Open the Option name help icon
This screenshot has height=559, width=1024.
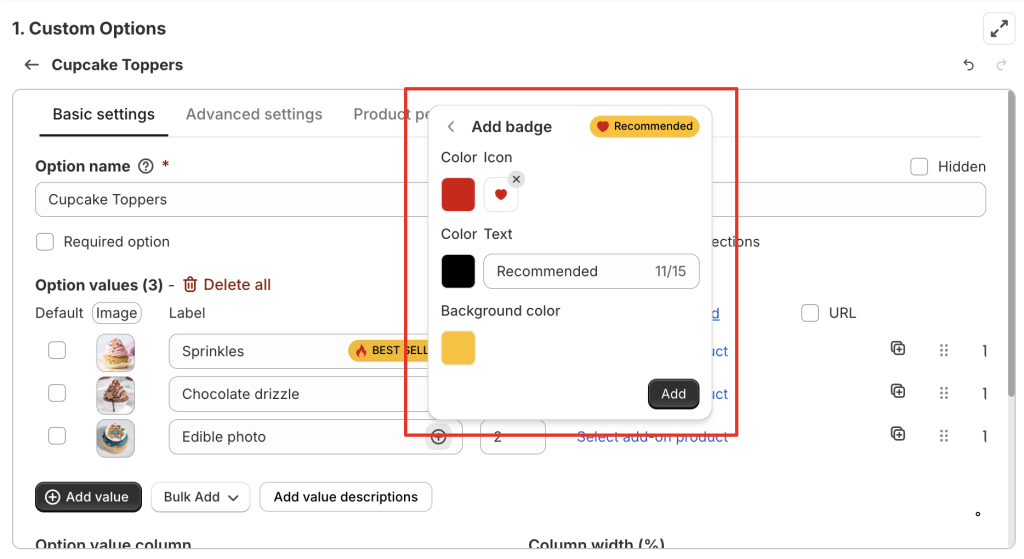pyautogui.click(x=146, y=166)
